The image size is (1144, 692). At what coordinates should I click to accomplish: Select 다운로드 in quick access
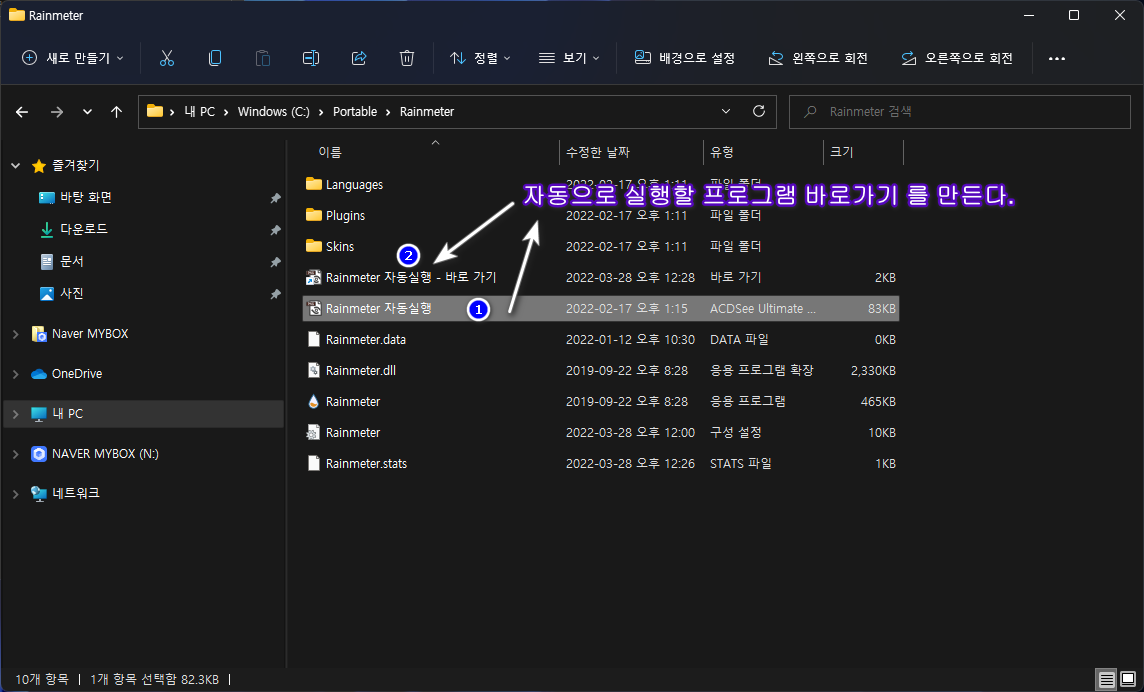(x=84, y=229)
